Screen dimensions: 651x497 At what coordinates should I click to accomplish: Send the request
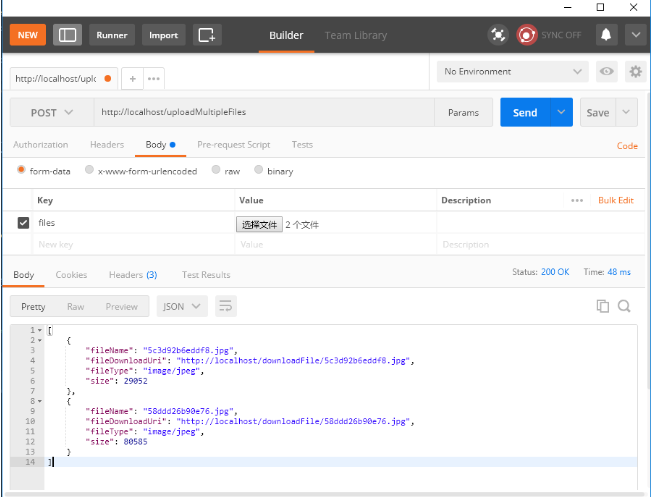pyautogui.click(x=525, y=112)
